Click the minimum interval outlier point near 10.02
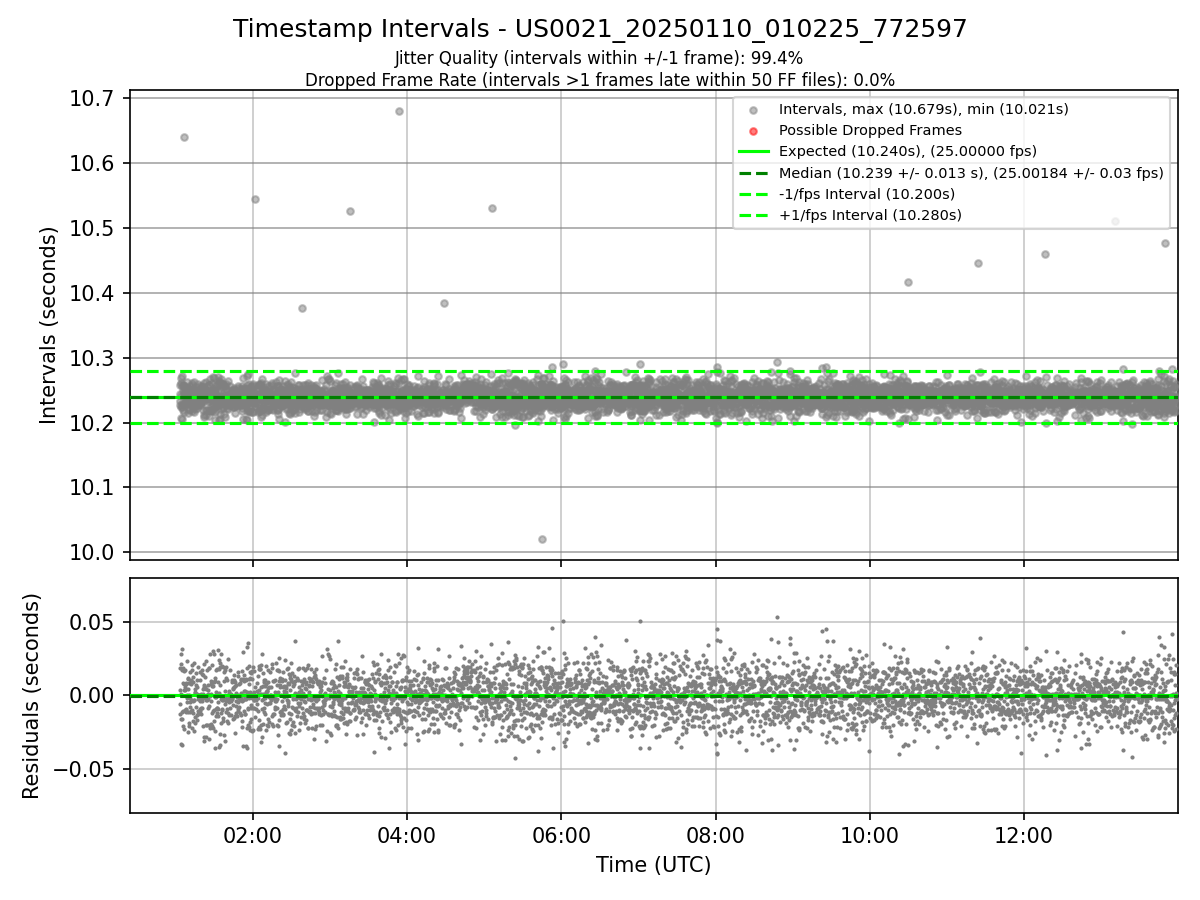The height and width of the screenshot is (900, 1200). (542, 539)
